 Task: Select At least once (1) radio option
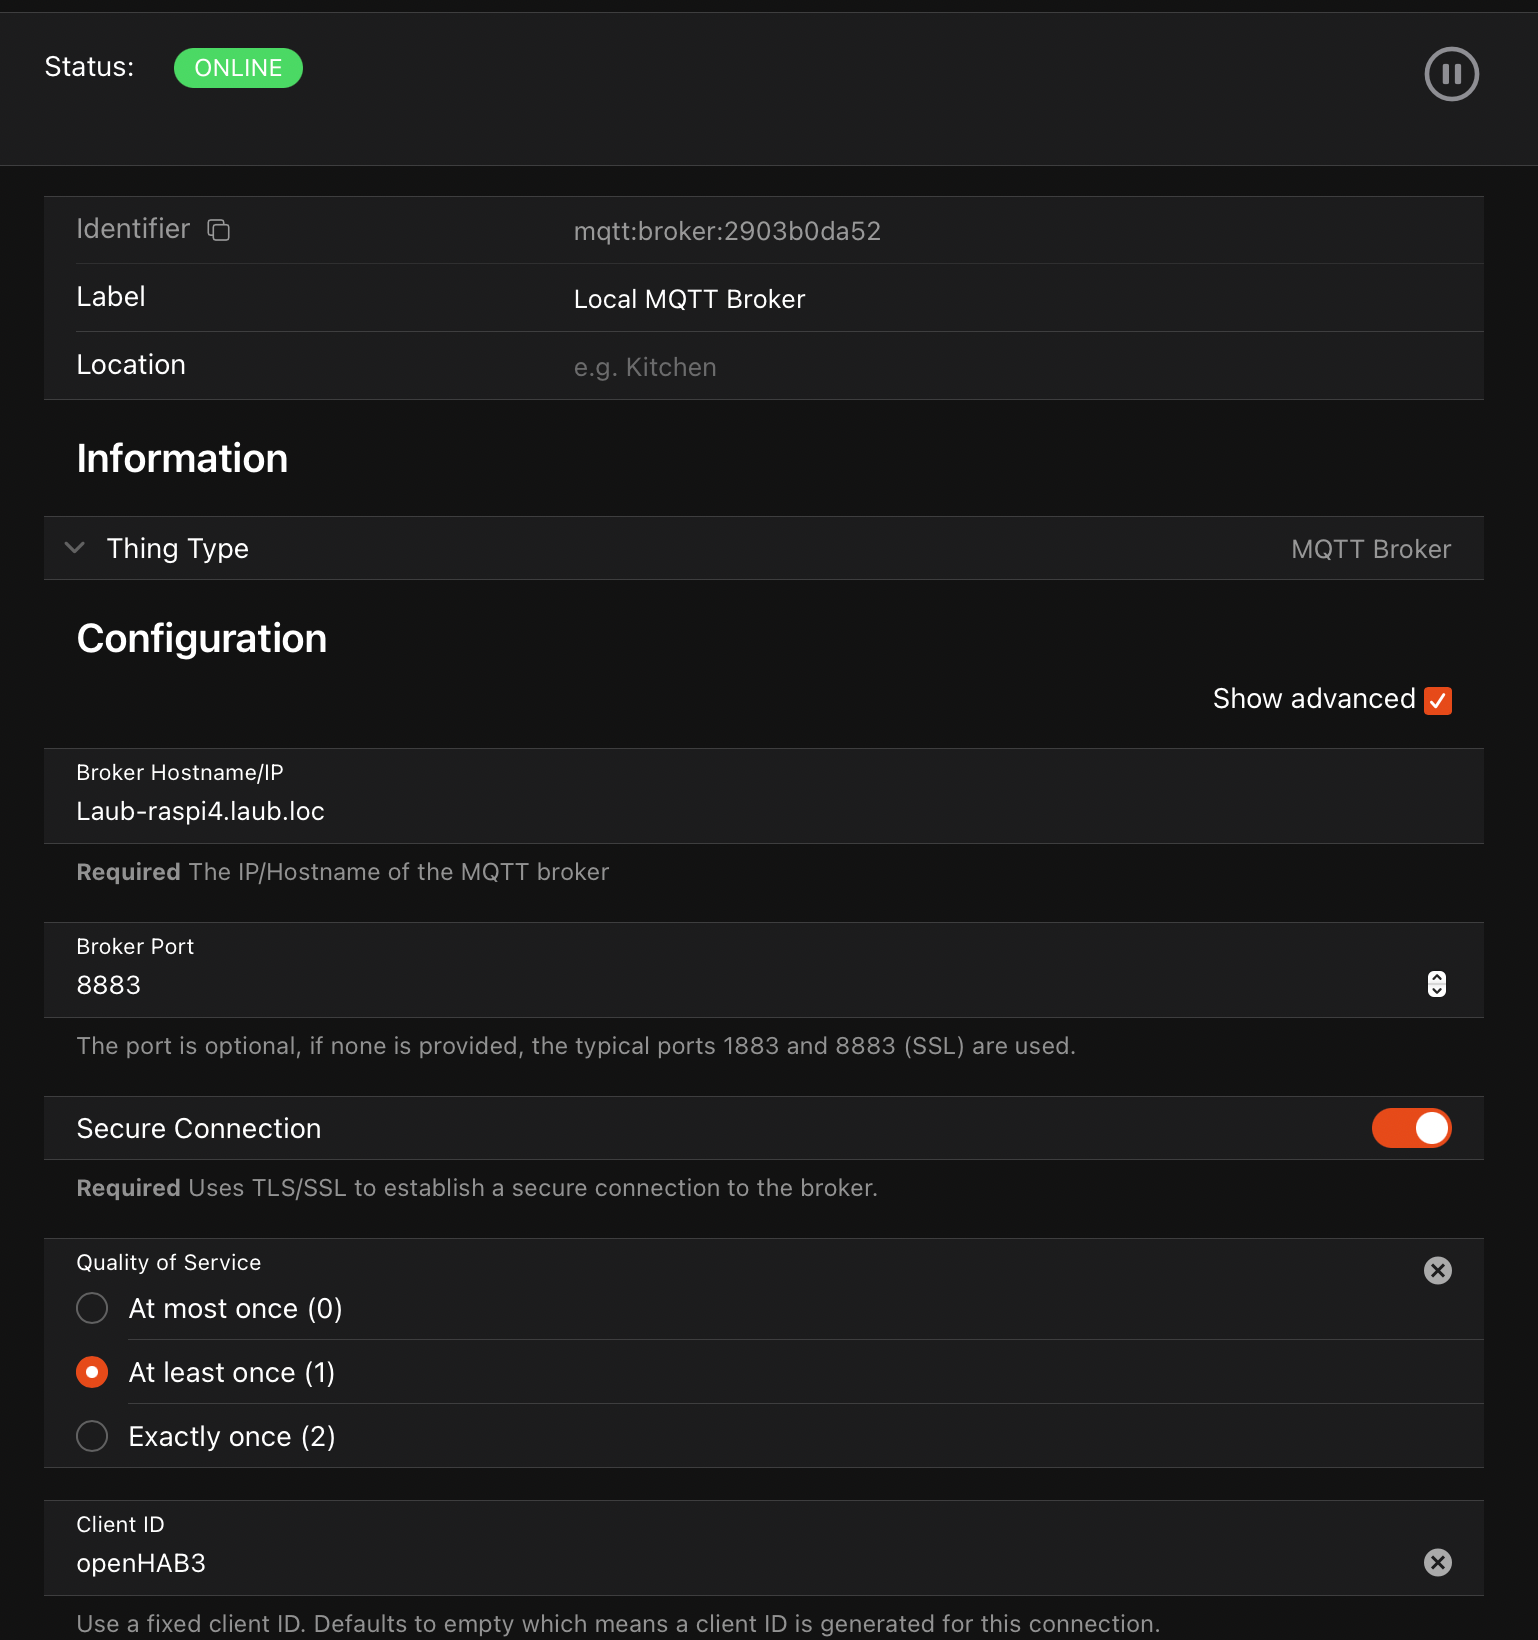click(x=92, y=1372)
